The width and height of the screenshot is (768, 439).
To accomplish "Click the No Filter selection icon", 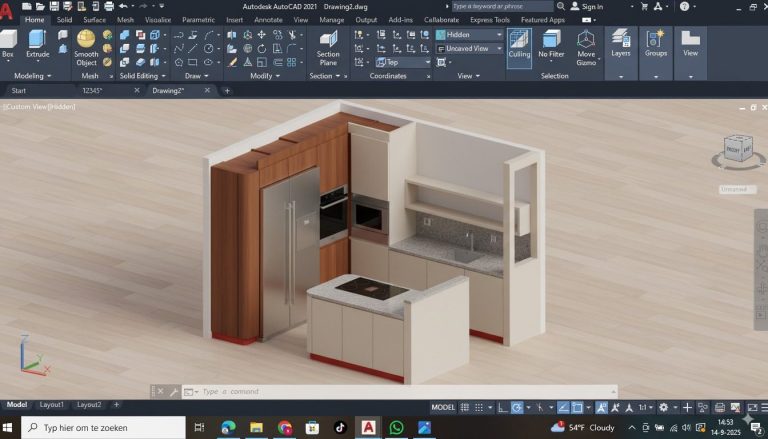I will [x=552, y=42].
